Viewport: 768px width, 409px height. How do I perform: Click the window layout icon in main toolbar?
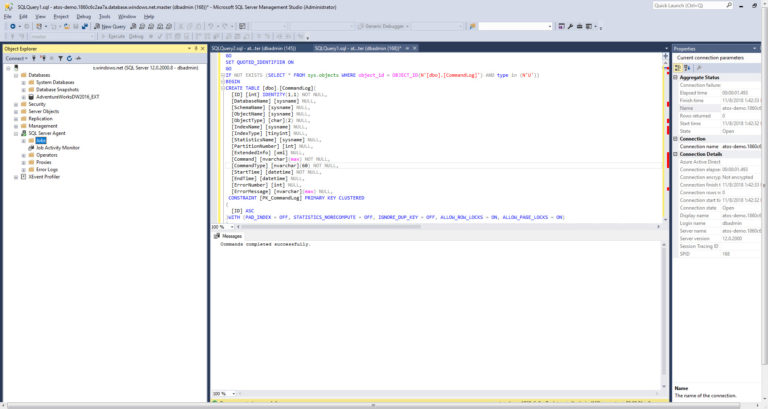tap(589, 26)
